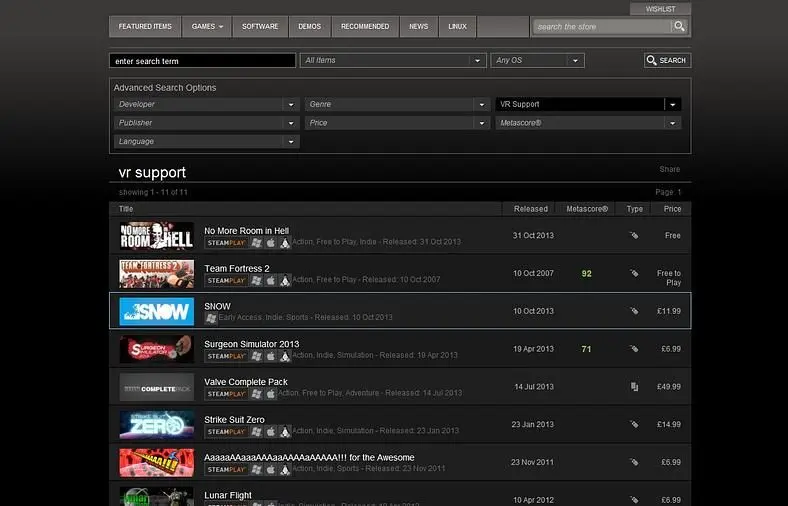Screen dimensions: 788x506
Task: Go to the Software tab
Action: (x=260, y=26)
